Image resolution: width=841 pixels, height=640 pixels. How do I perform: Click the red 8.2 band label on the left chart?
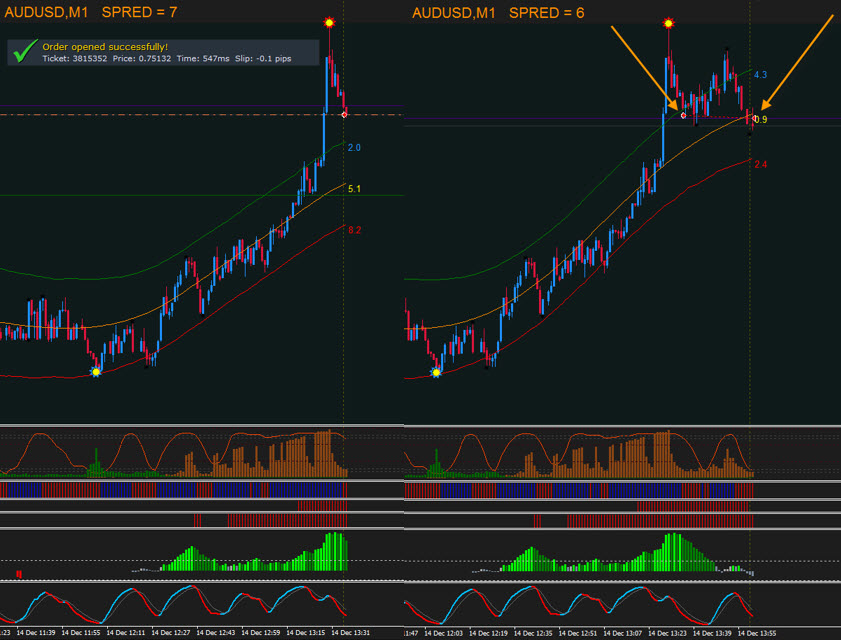tap(354, 230)
